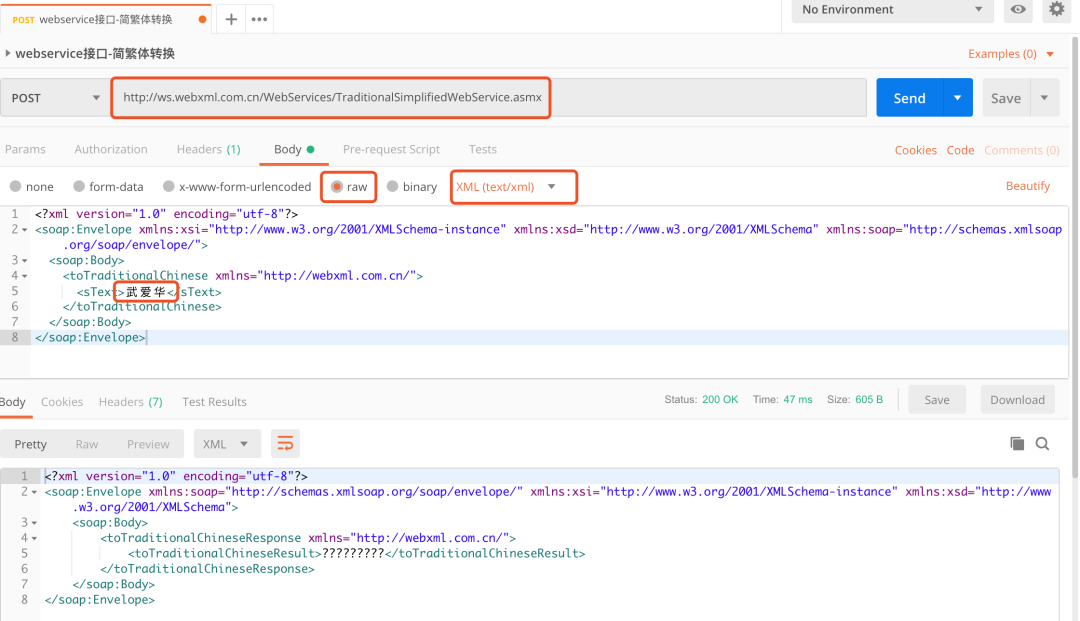Open the POST method dropdown
This screenshot has height=621, width=1080.
(x=54, y=98)
